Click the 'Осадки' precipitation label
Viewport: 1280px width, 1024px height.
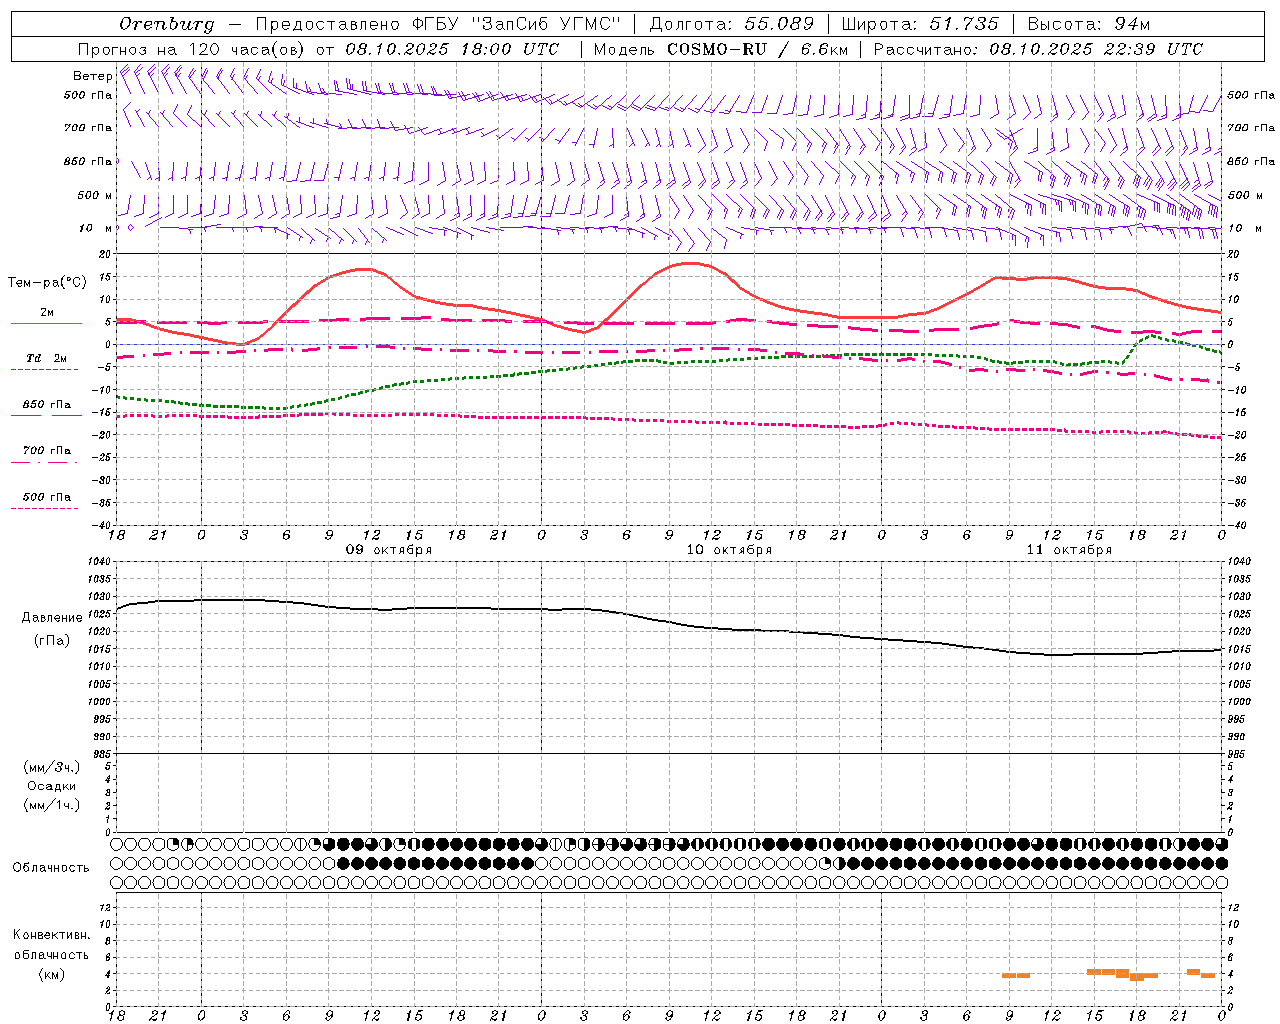[52, 786]
